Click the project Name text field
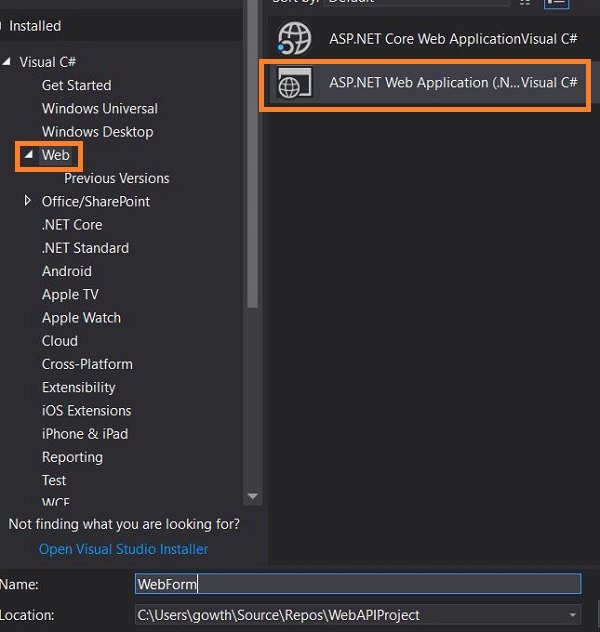This screenshot has width=600, height=632. pyautogui.click(x=357, y=584)
